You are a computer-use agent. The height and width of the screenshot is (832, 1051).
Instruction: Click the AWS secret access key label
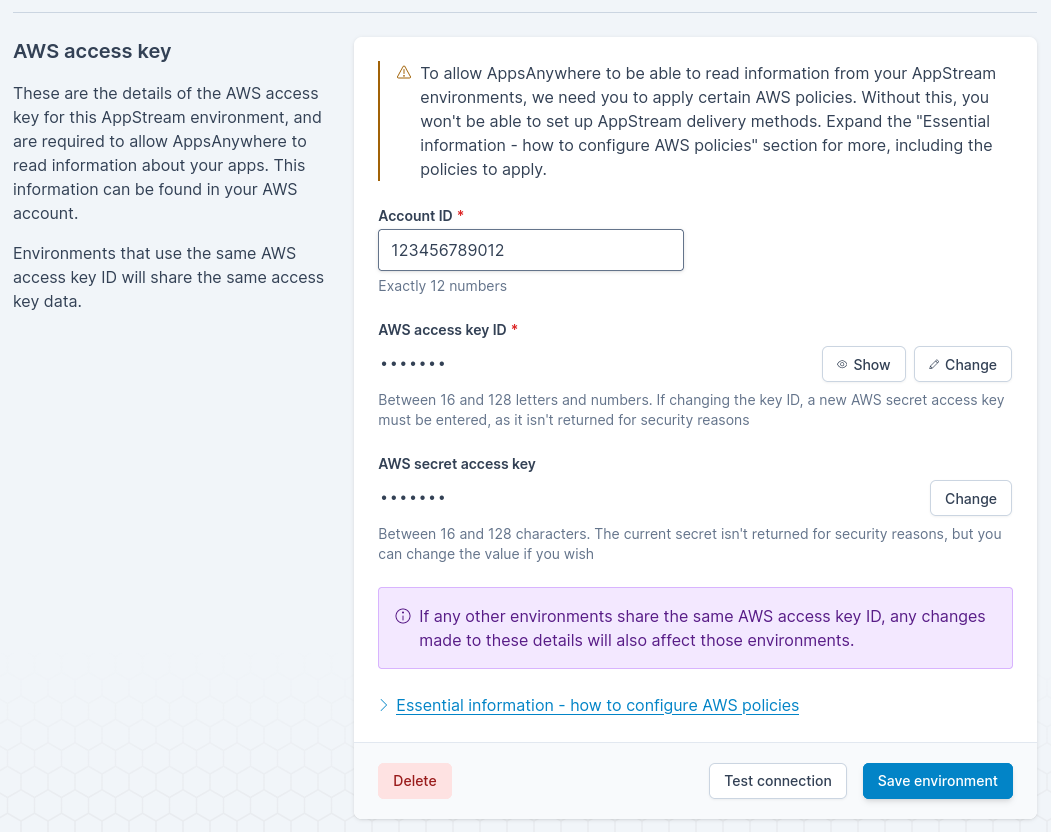[456, 464]
